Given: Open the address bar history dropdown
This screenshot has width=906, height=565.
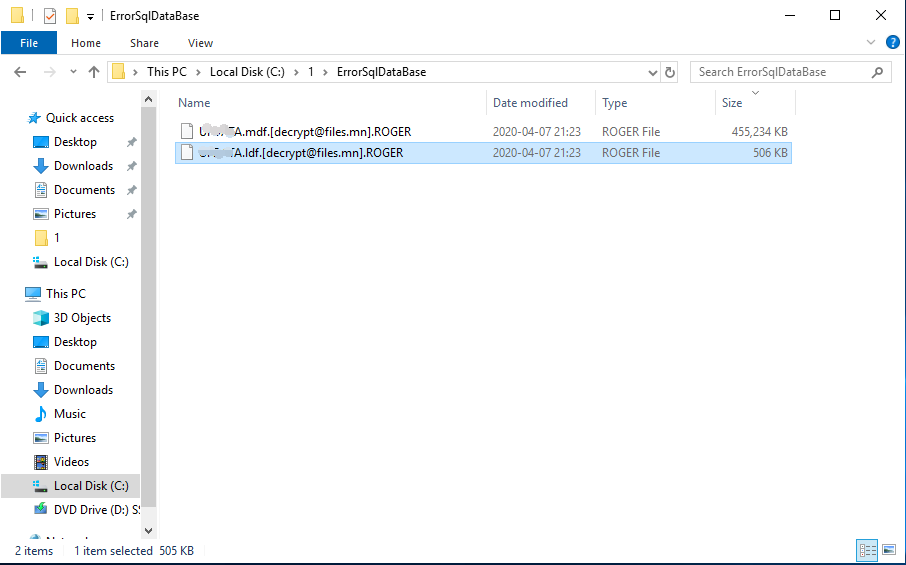Looking at the screenshot, I should coord(652,73).
